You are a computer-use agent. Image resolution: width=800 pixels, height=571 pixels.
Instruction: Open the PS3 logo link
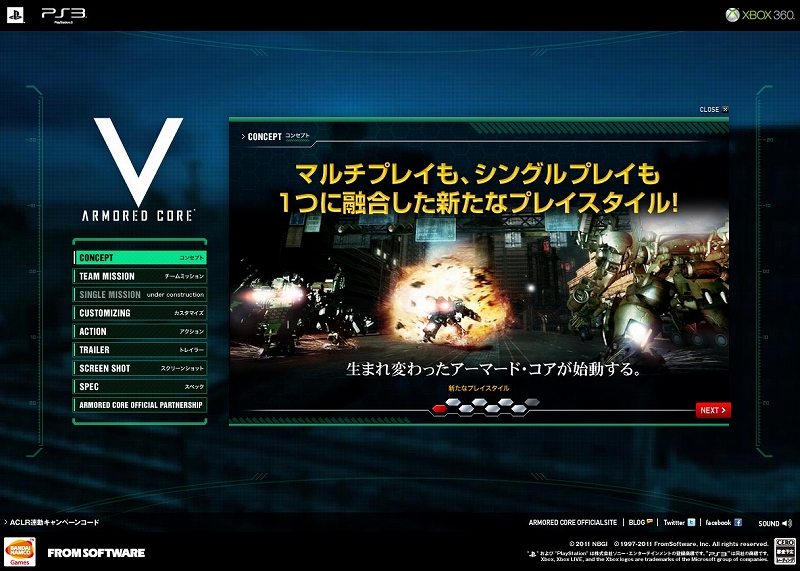63,14
